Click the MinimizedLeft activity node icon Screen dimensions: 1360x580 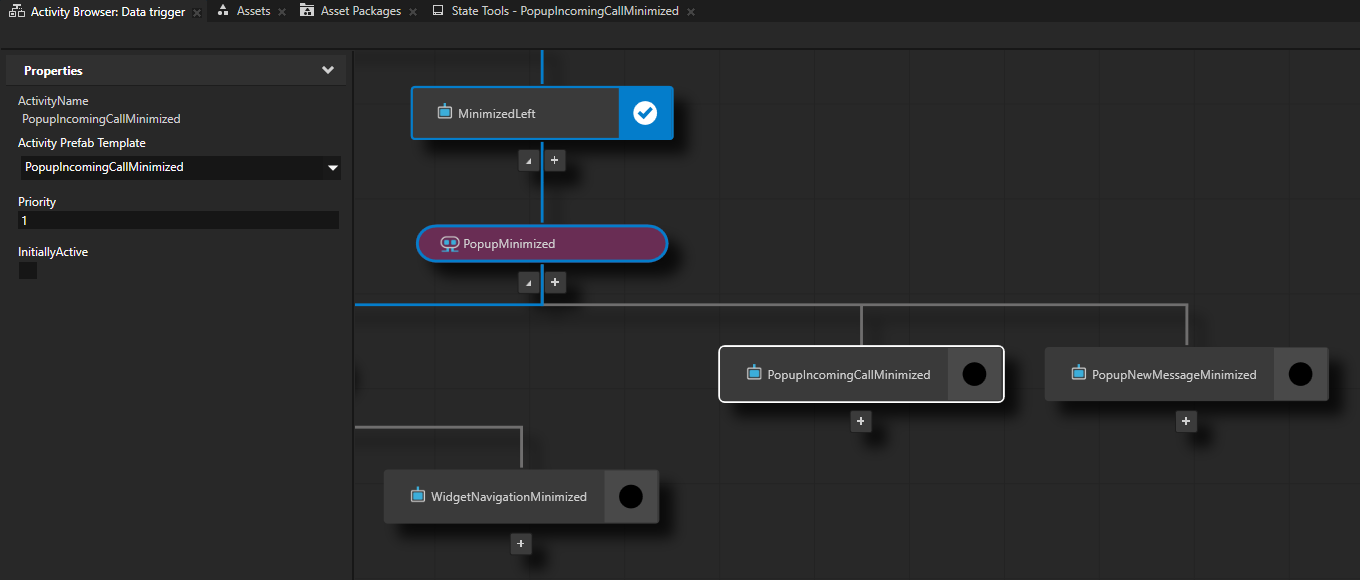tap(445, 112)
